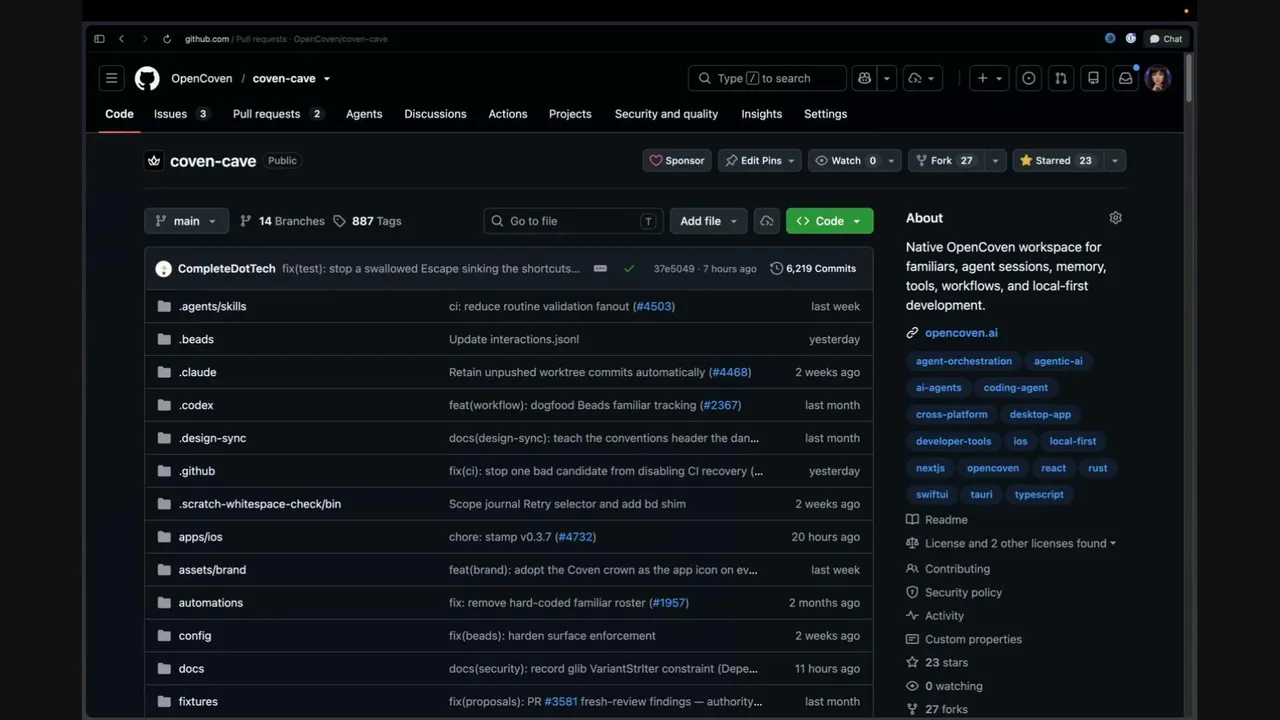
Task: Open the repositories icon in the header
Action: tap(1093, 78)
